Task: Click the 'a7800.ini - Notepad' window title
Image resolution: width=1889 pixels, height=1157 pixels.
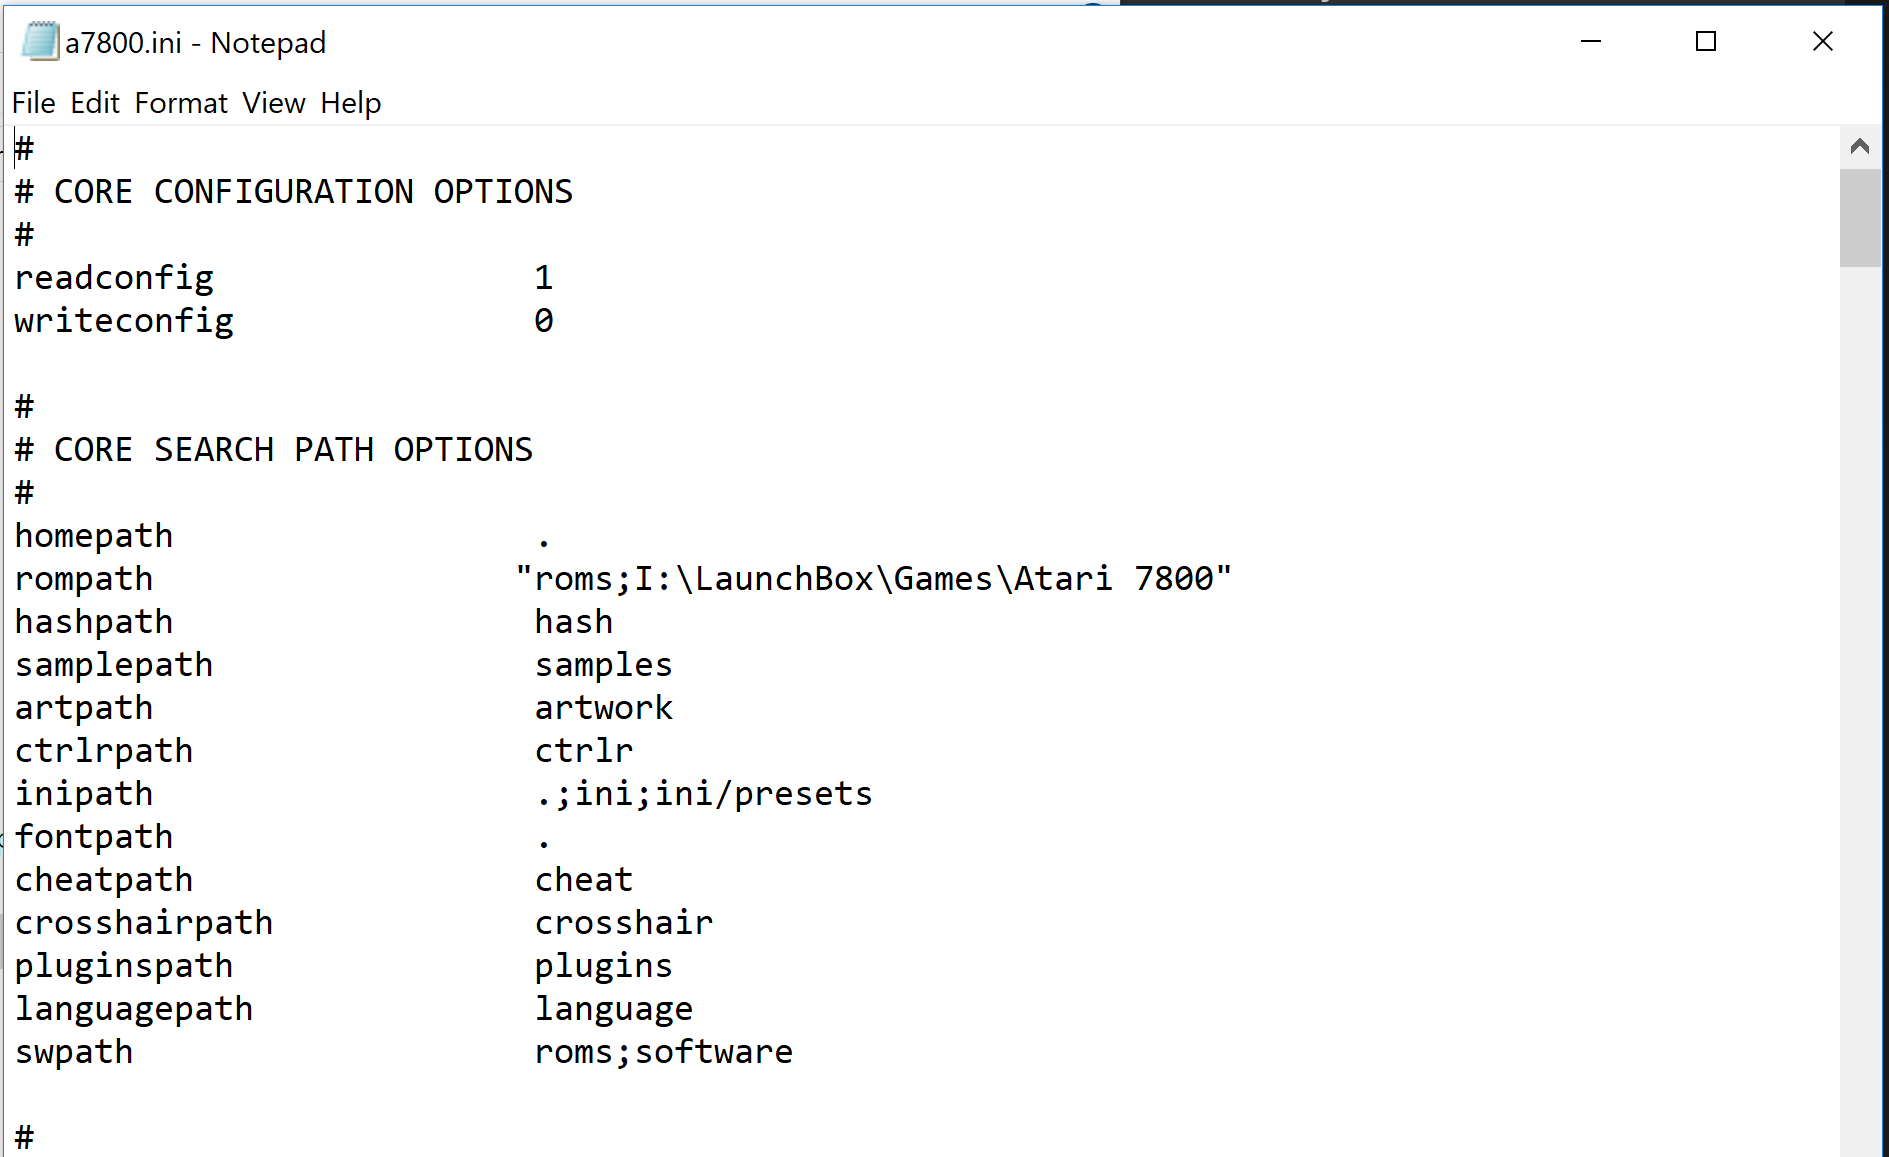Action: tap(196, 43)
